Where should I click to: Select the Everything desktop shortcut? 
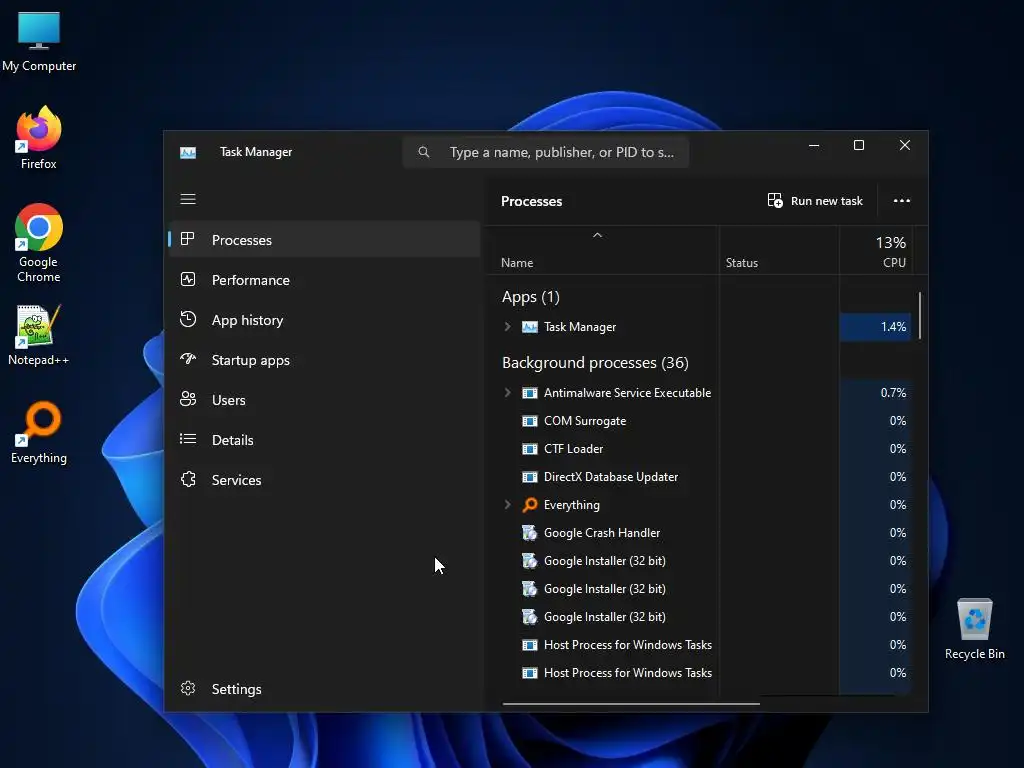coord(39,433)
